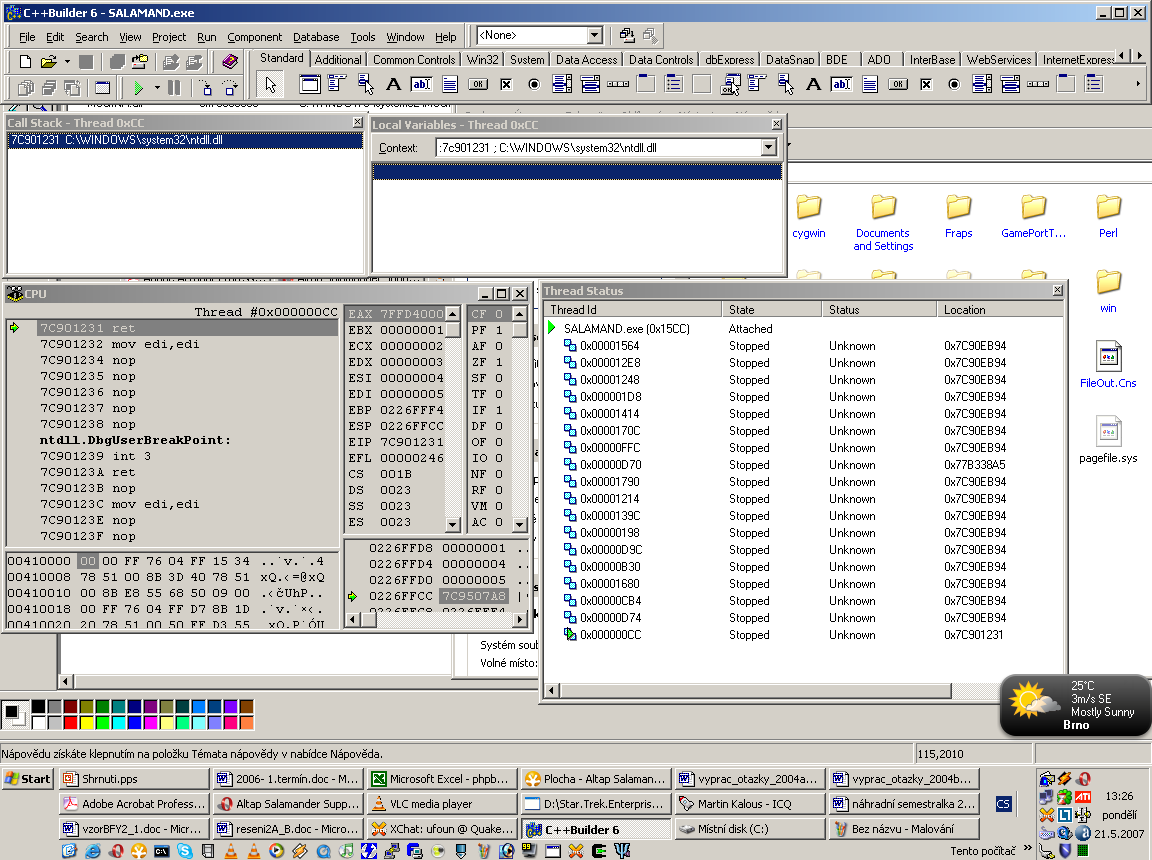Pick the first ComboBox component icon
This screenshot has width=1152, height=860.
[x=590, y=84]
